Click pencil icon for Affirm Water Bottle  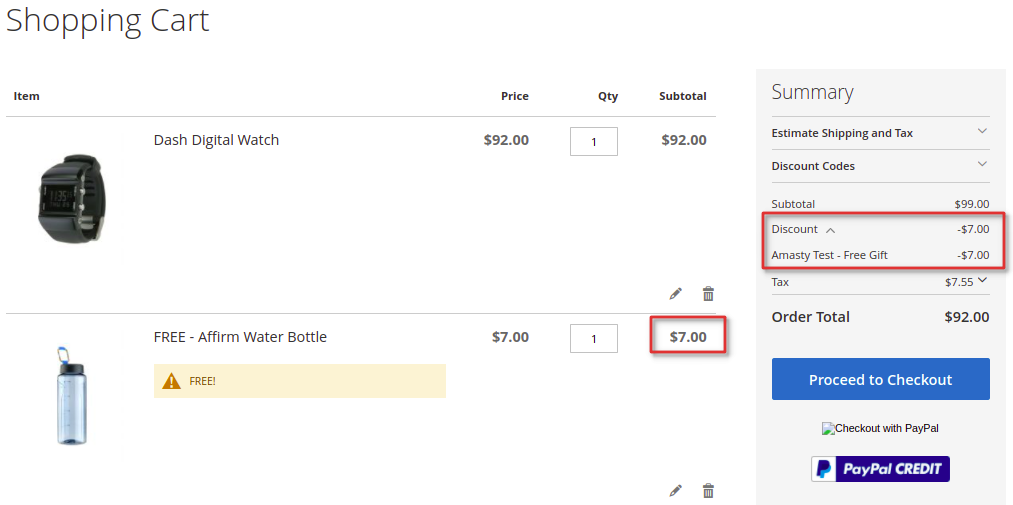tap(675, 490)
